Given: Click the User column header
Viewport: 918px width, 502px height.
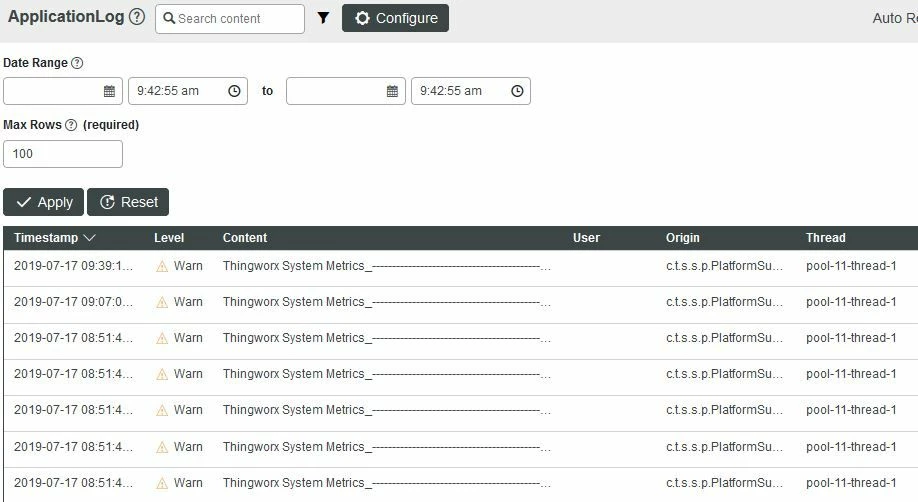Looking at the screenshot, I should [x=586, y=238].
